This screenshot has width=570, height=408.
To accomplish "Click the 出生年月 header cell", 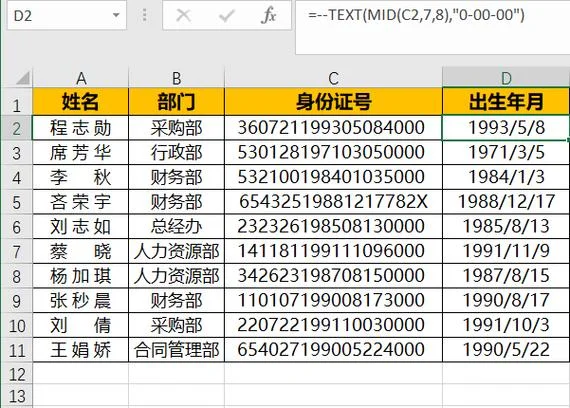I will coord(506,101).
